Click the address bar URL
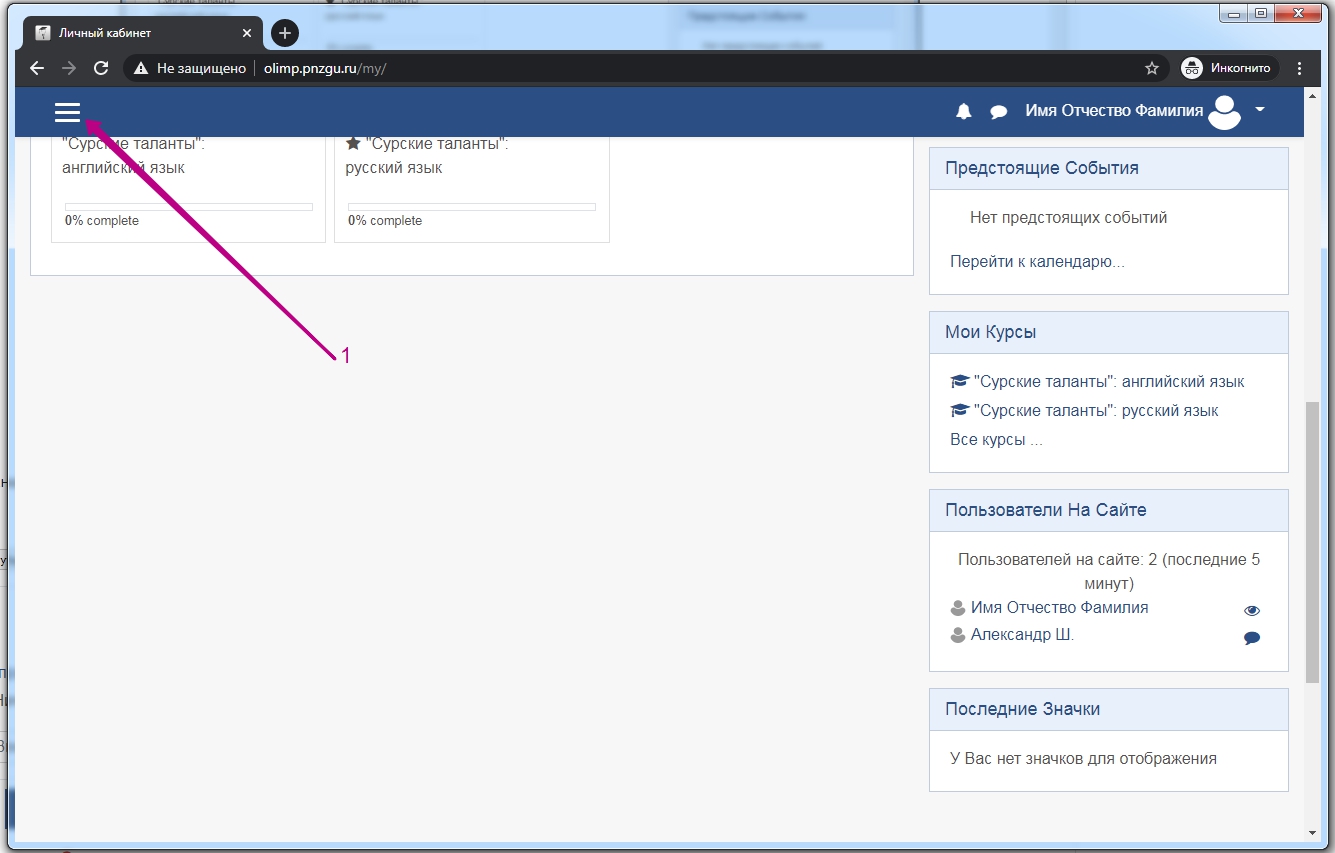The image size is (1335, 853). [x=324, y=68]
